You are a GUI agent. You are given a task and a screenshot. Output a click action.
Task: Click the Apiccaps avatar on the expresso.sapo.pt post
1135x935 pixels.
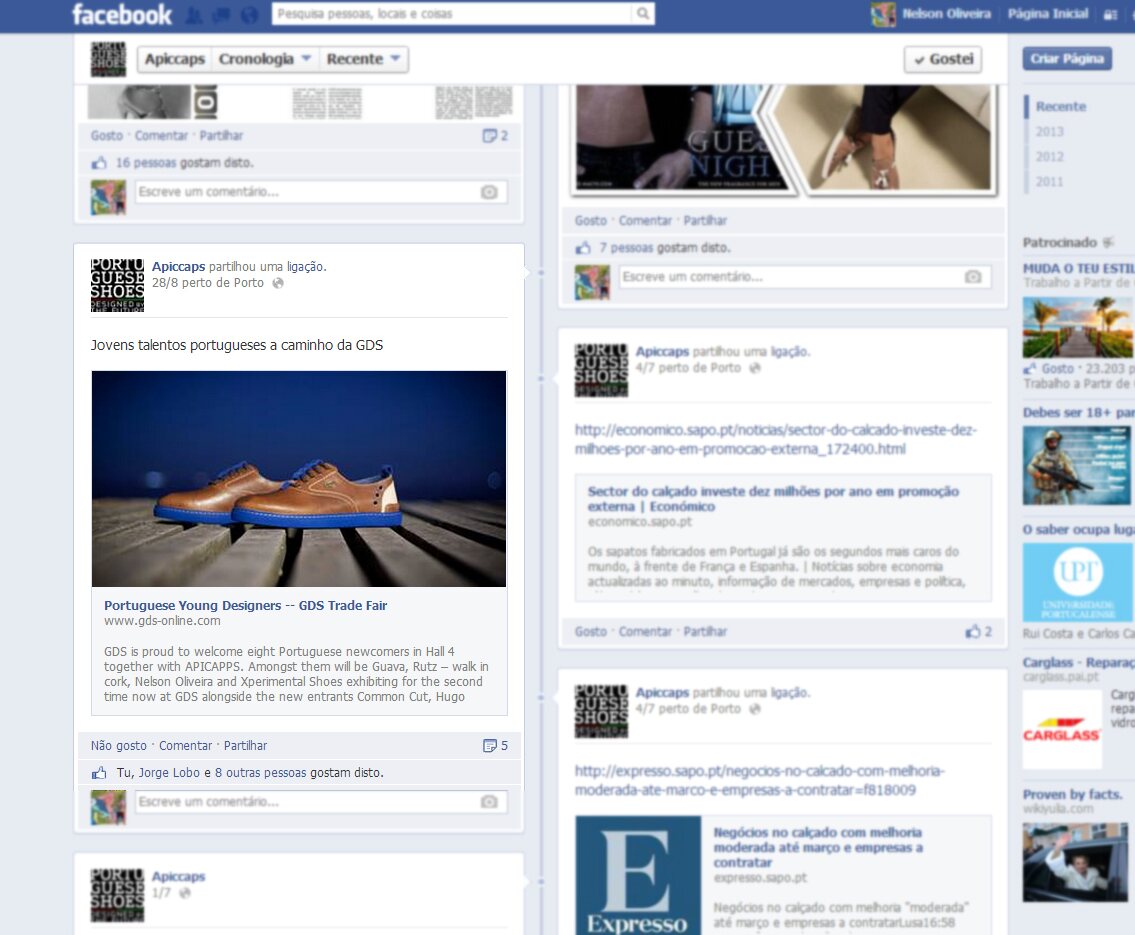[x=601, y=711]
